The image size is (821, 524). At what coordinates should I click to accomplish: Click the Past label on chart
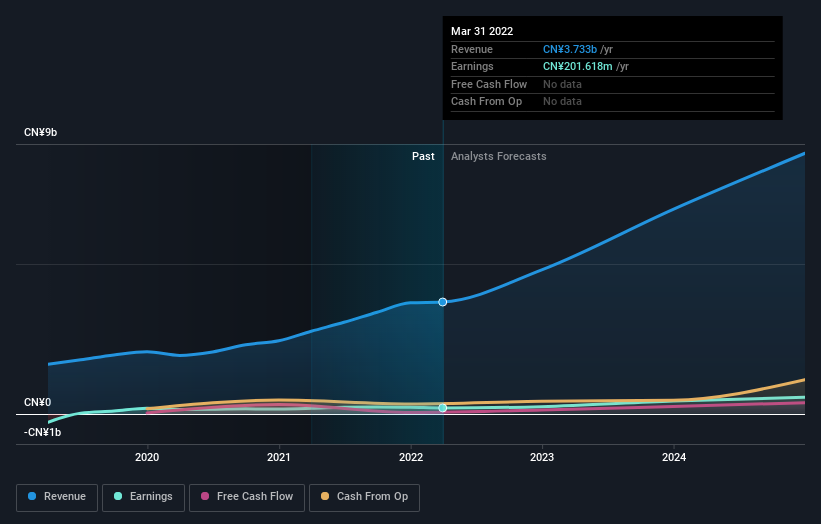tap(423, 156)
